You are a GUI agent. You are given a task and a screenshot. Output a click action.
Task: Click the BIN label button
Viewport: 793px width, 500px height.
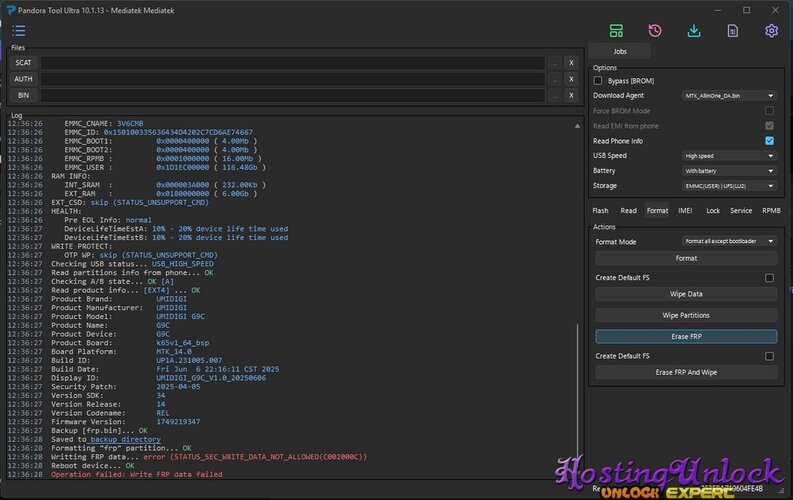23,95
